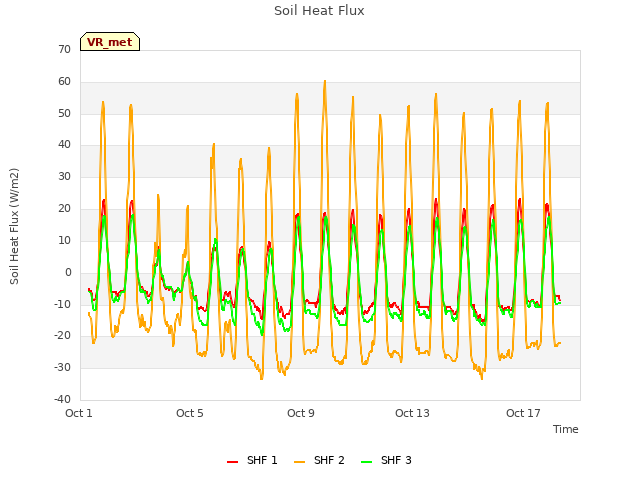Click the 60 y-axis tick label
The width and height of the screenshot is (640, 480).
[x=64, y=81]
